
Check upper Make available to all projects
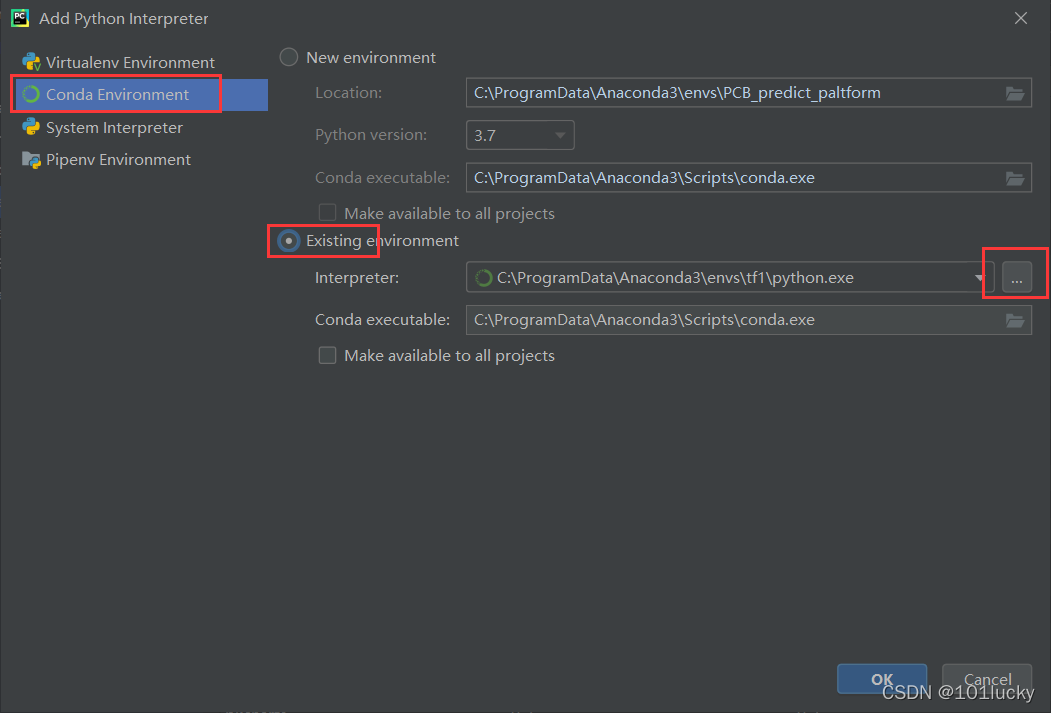(x=327, y=213)
